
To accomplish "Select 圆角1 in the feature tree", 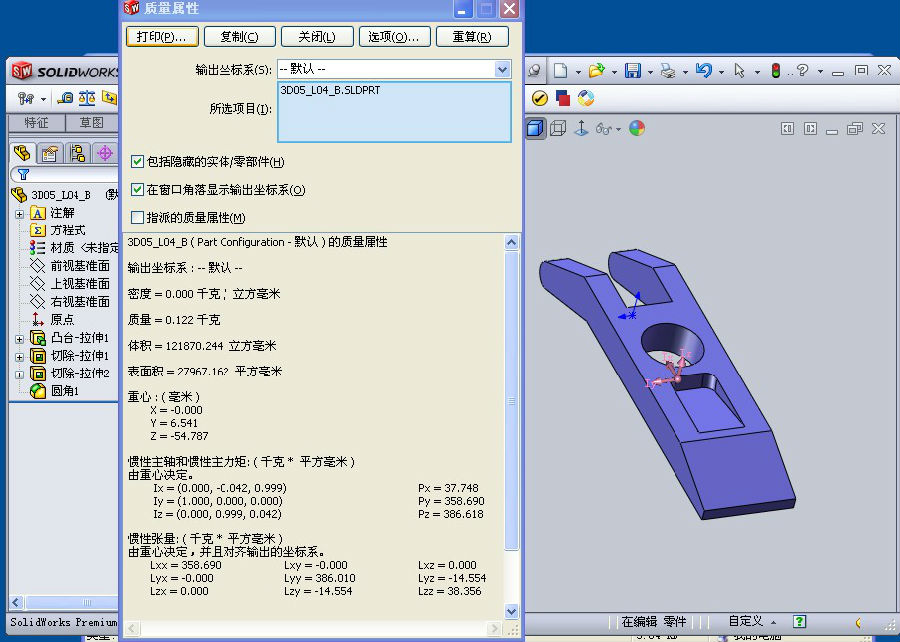I will (x=64, y=391).
